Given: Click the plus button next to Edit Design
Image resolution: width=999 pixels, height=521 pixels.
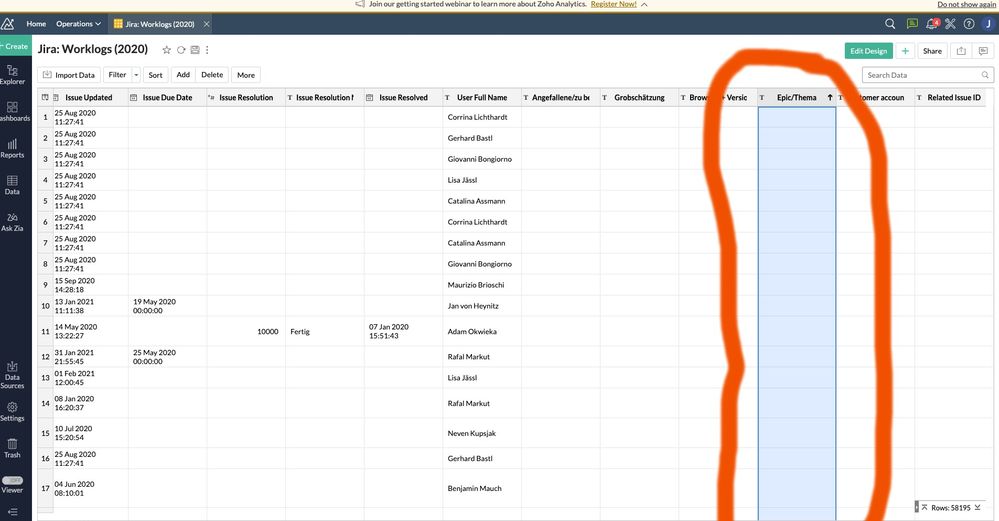Looking at the screenshot, I should (905, 51).
